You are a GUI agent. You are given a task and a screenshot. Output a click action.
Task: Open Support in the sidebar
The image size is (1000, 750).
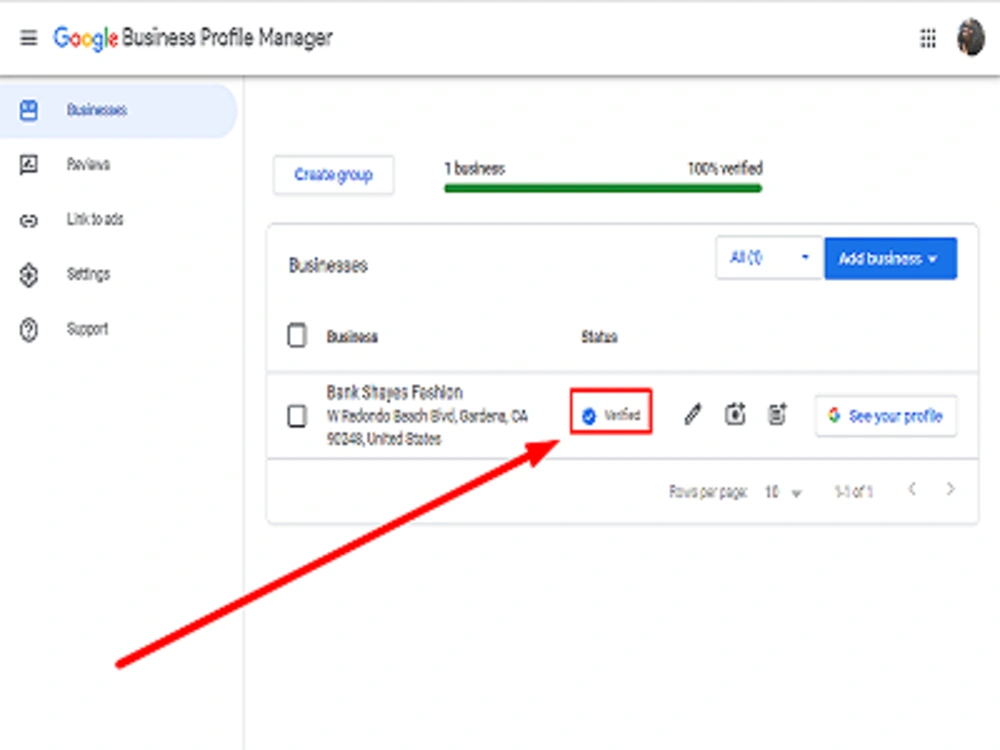pyautogui.click(x=87, y=329)
